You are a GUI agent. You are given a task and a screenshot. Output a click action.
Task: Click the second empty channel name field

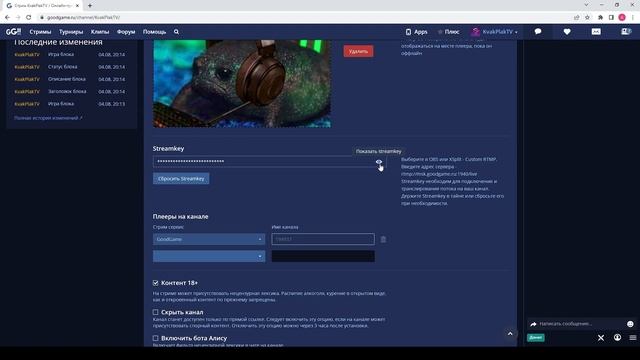coord(323,256)
